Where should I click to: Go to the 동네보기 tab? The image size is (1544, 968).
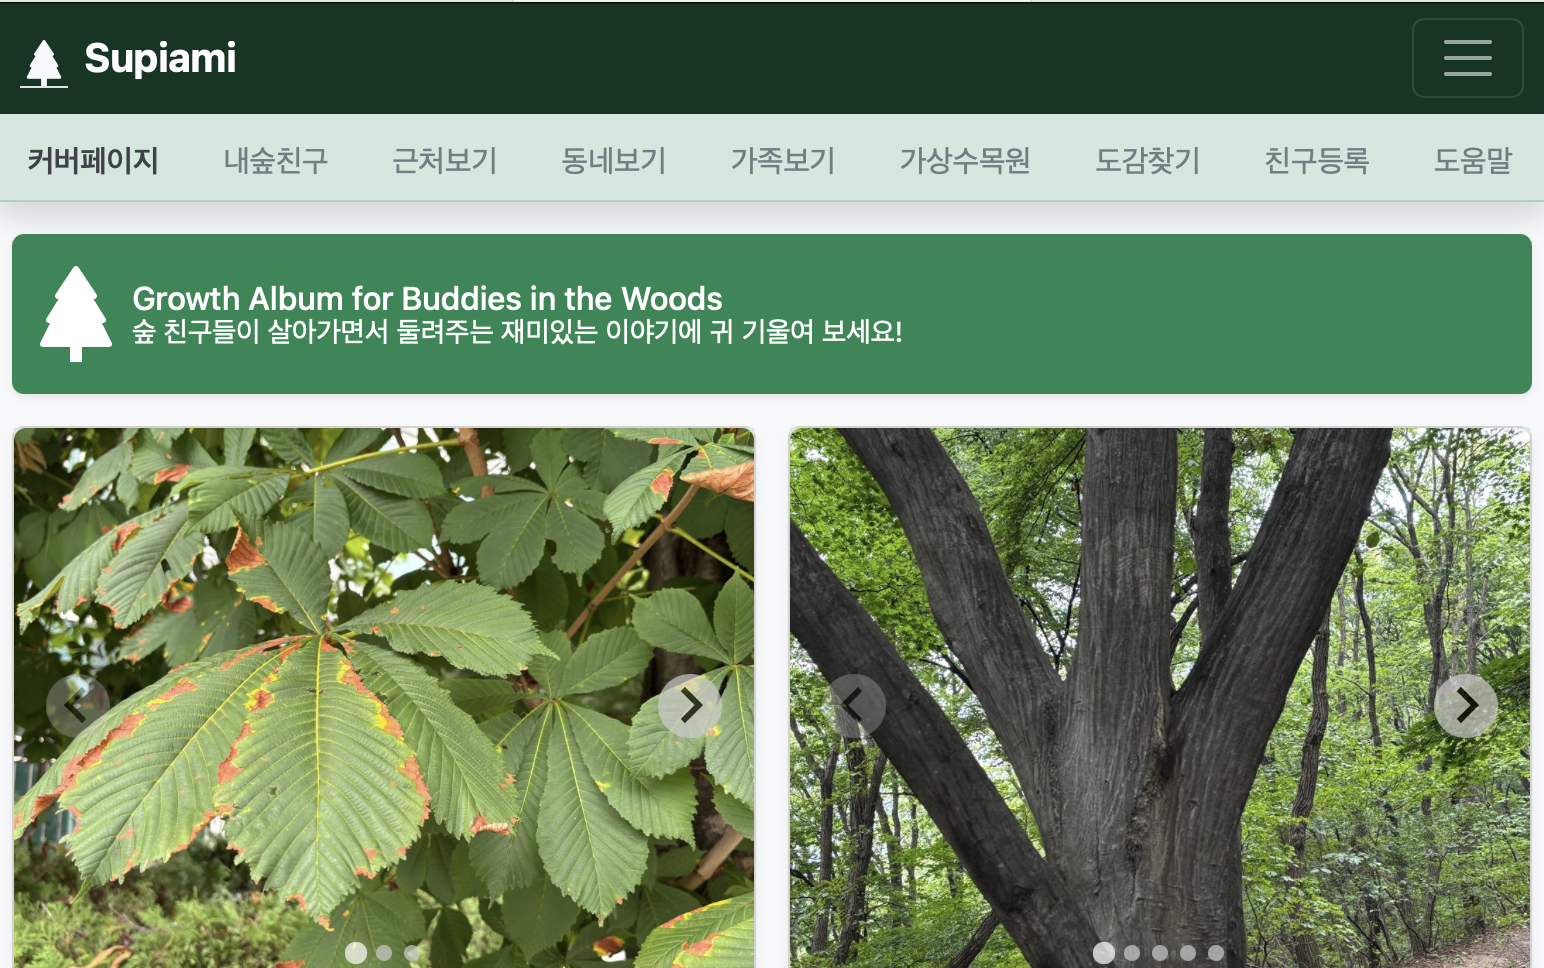tap(614, 160)
